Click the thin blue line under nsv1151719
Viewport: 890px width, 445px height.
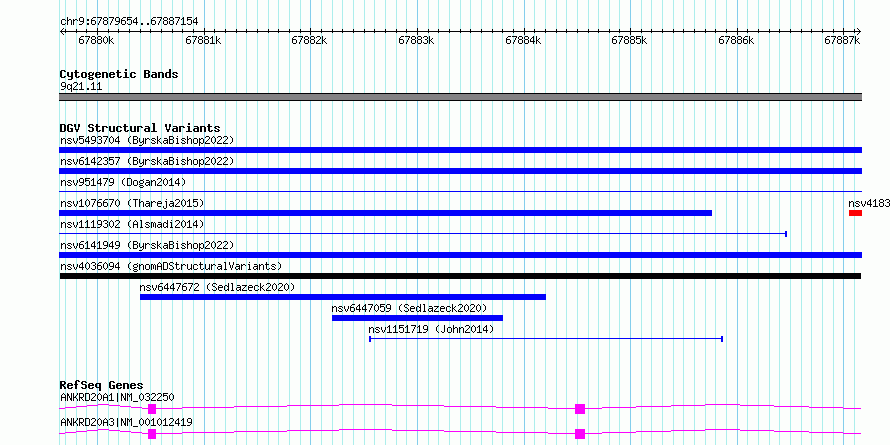[546, 339]
